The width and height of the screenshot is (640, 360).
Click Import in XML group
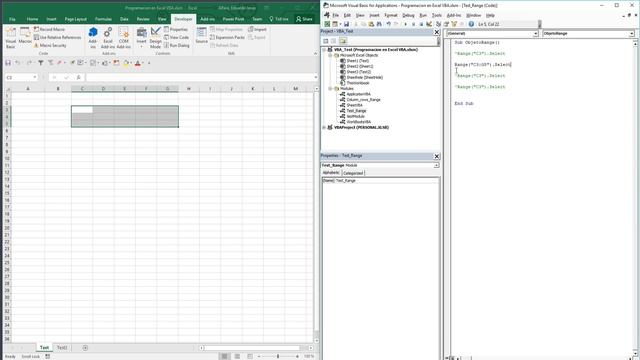click(257, 29)
